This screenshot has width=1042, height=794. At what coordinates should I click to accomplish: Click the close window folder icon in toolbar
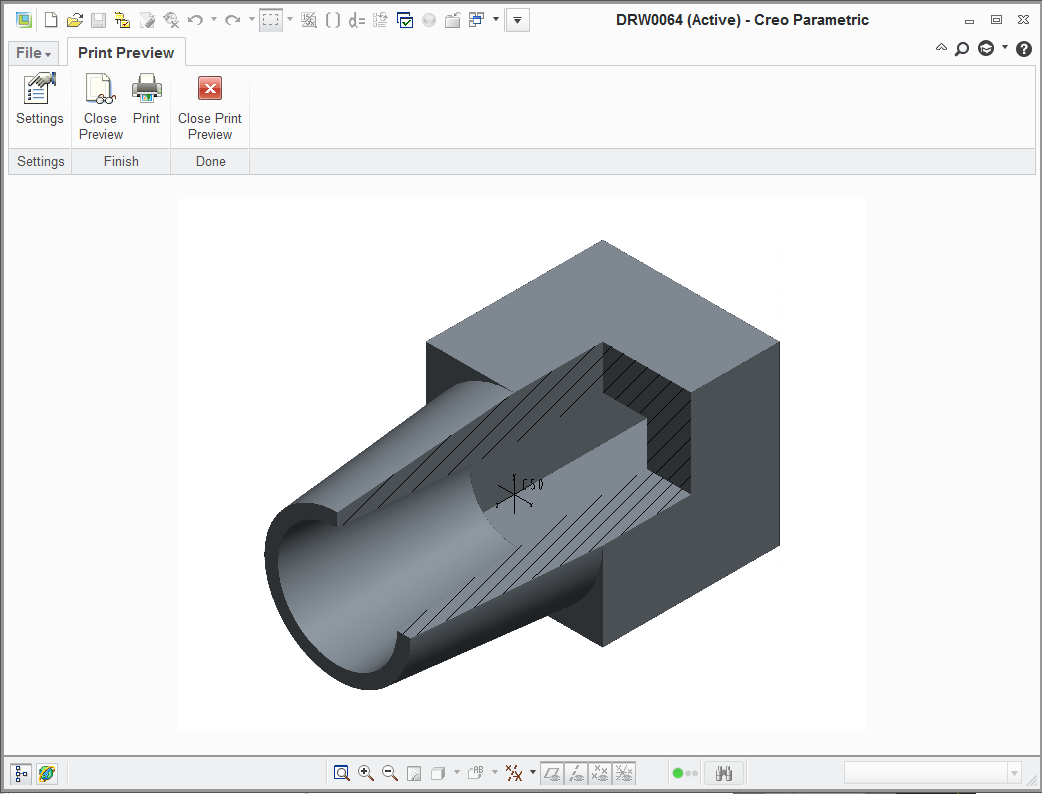click(453, 20)
